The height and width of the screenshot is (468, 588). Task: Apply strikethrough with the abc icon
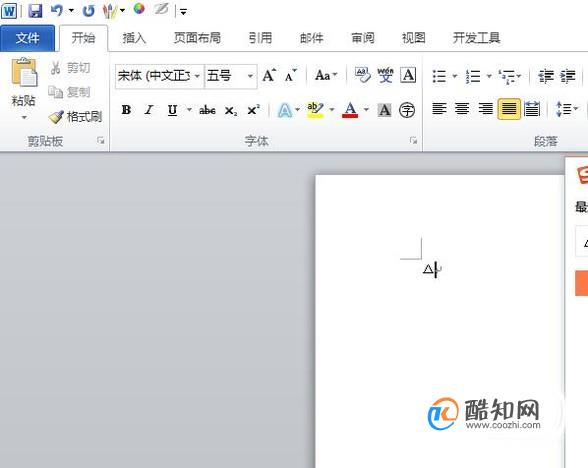pyautogui.click(x=207, y=110)
